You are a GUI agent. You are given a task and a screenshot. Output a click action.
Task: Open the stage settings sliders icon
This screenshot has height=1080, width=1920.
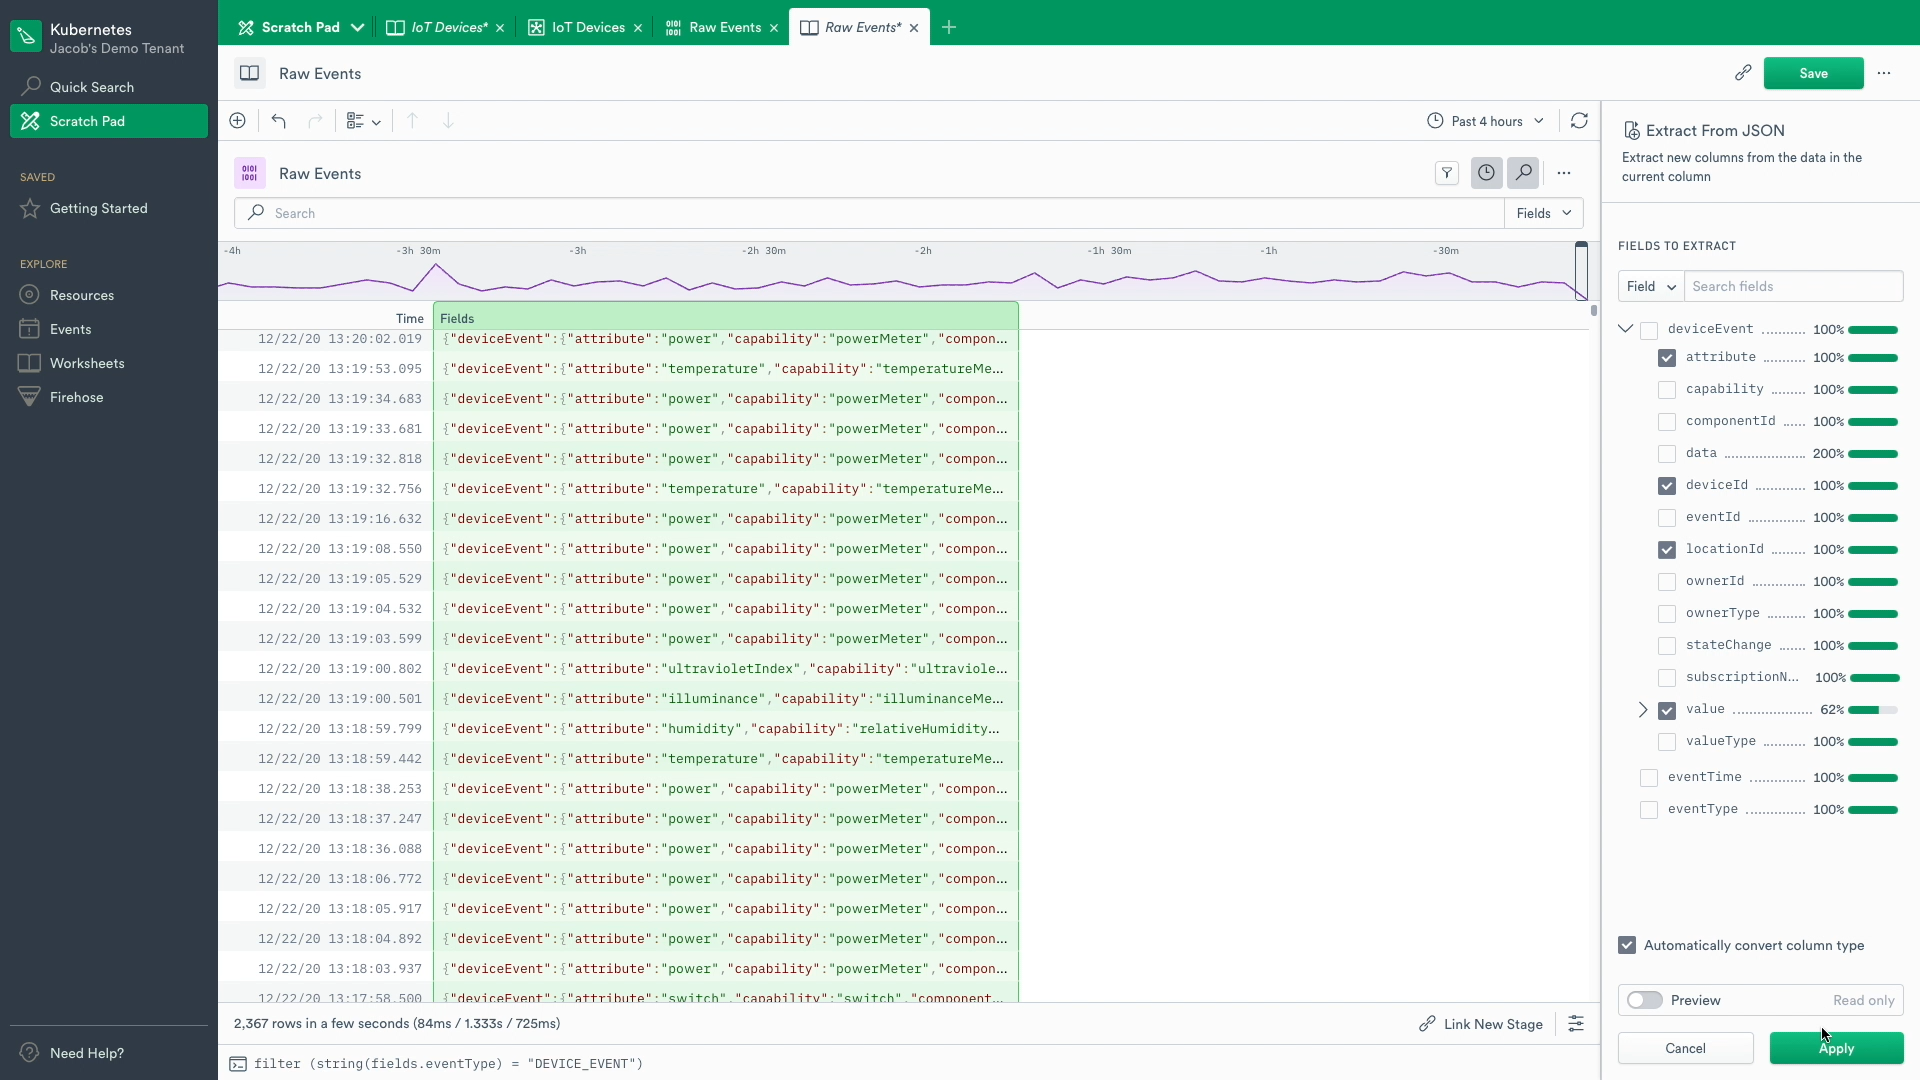1576,1024
